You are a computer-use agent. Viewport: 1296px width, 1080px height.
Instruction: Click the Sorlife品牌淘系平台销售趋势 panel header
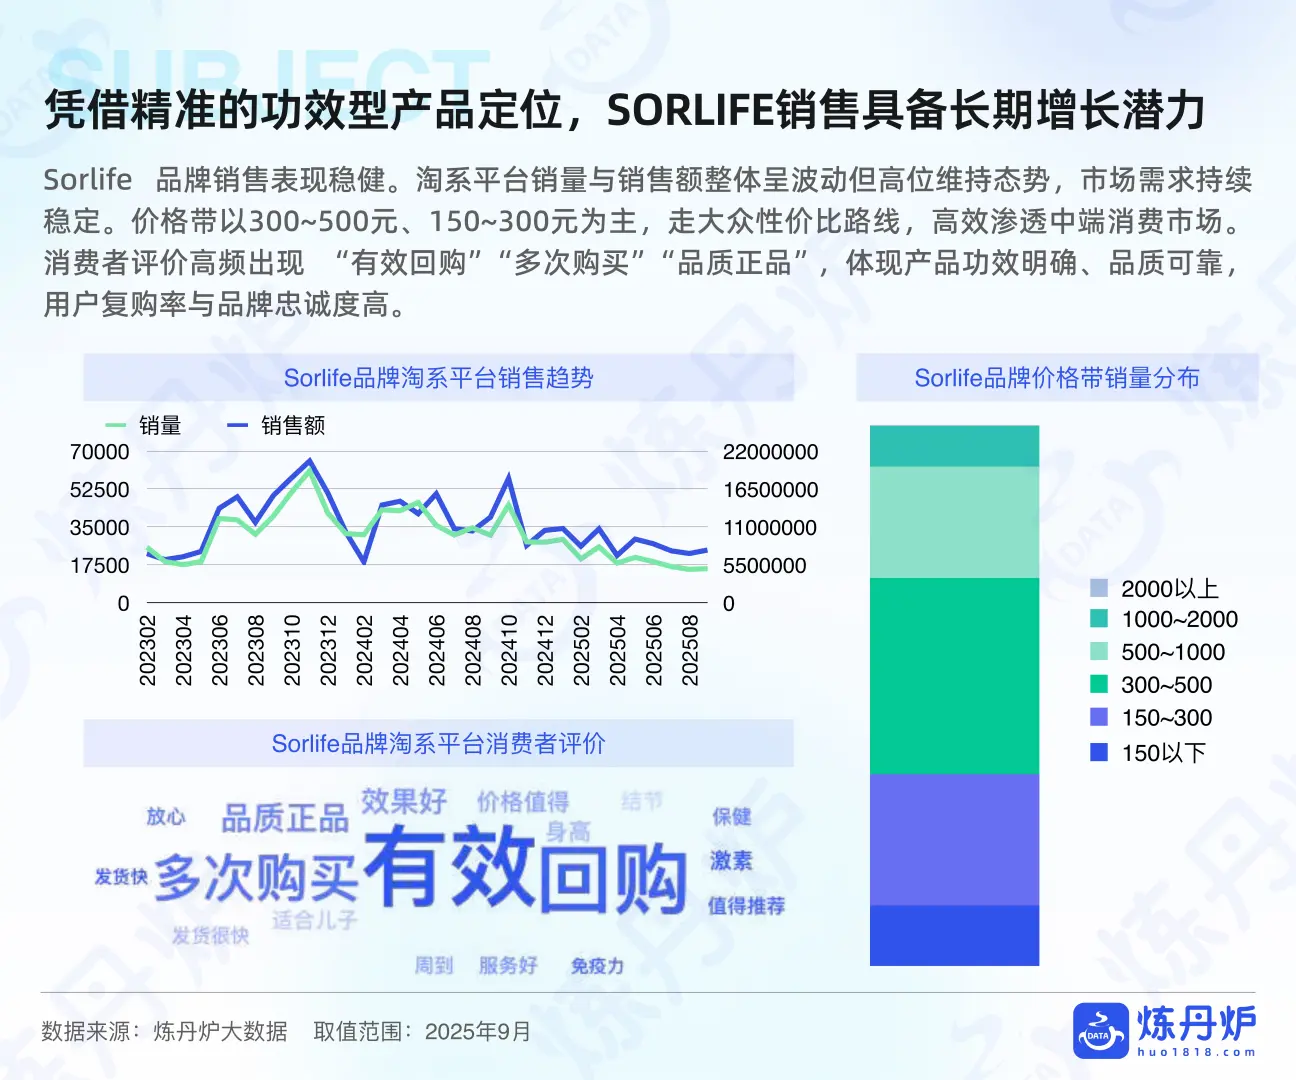(x=442, y=377)
